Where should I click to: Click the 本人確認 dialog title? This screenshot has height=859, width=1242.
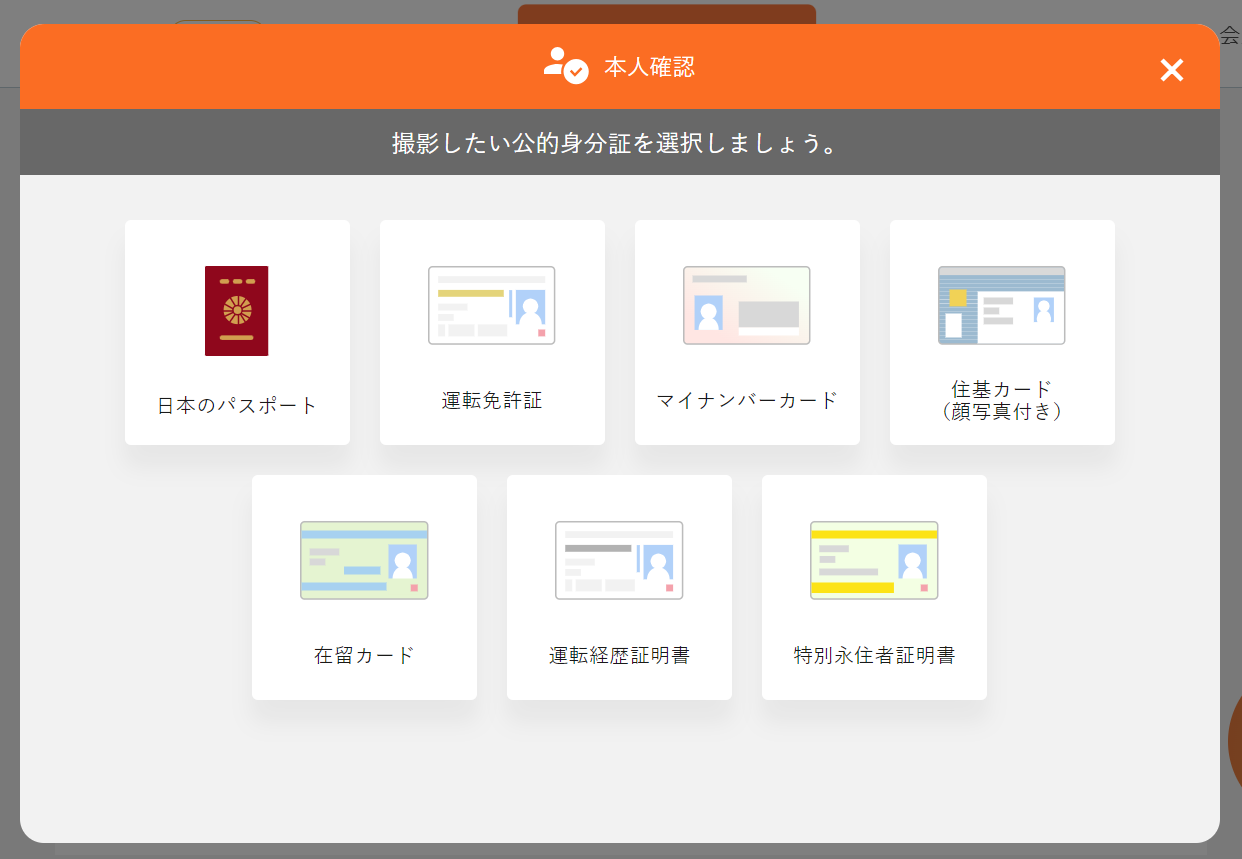coord(649,68)
